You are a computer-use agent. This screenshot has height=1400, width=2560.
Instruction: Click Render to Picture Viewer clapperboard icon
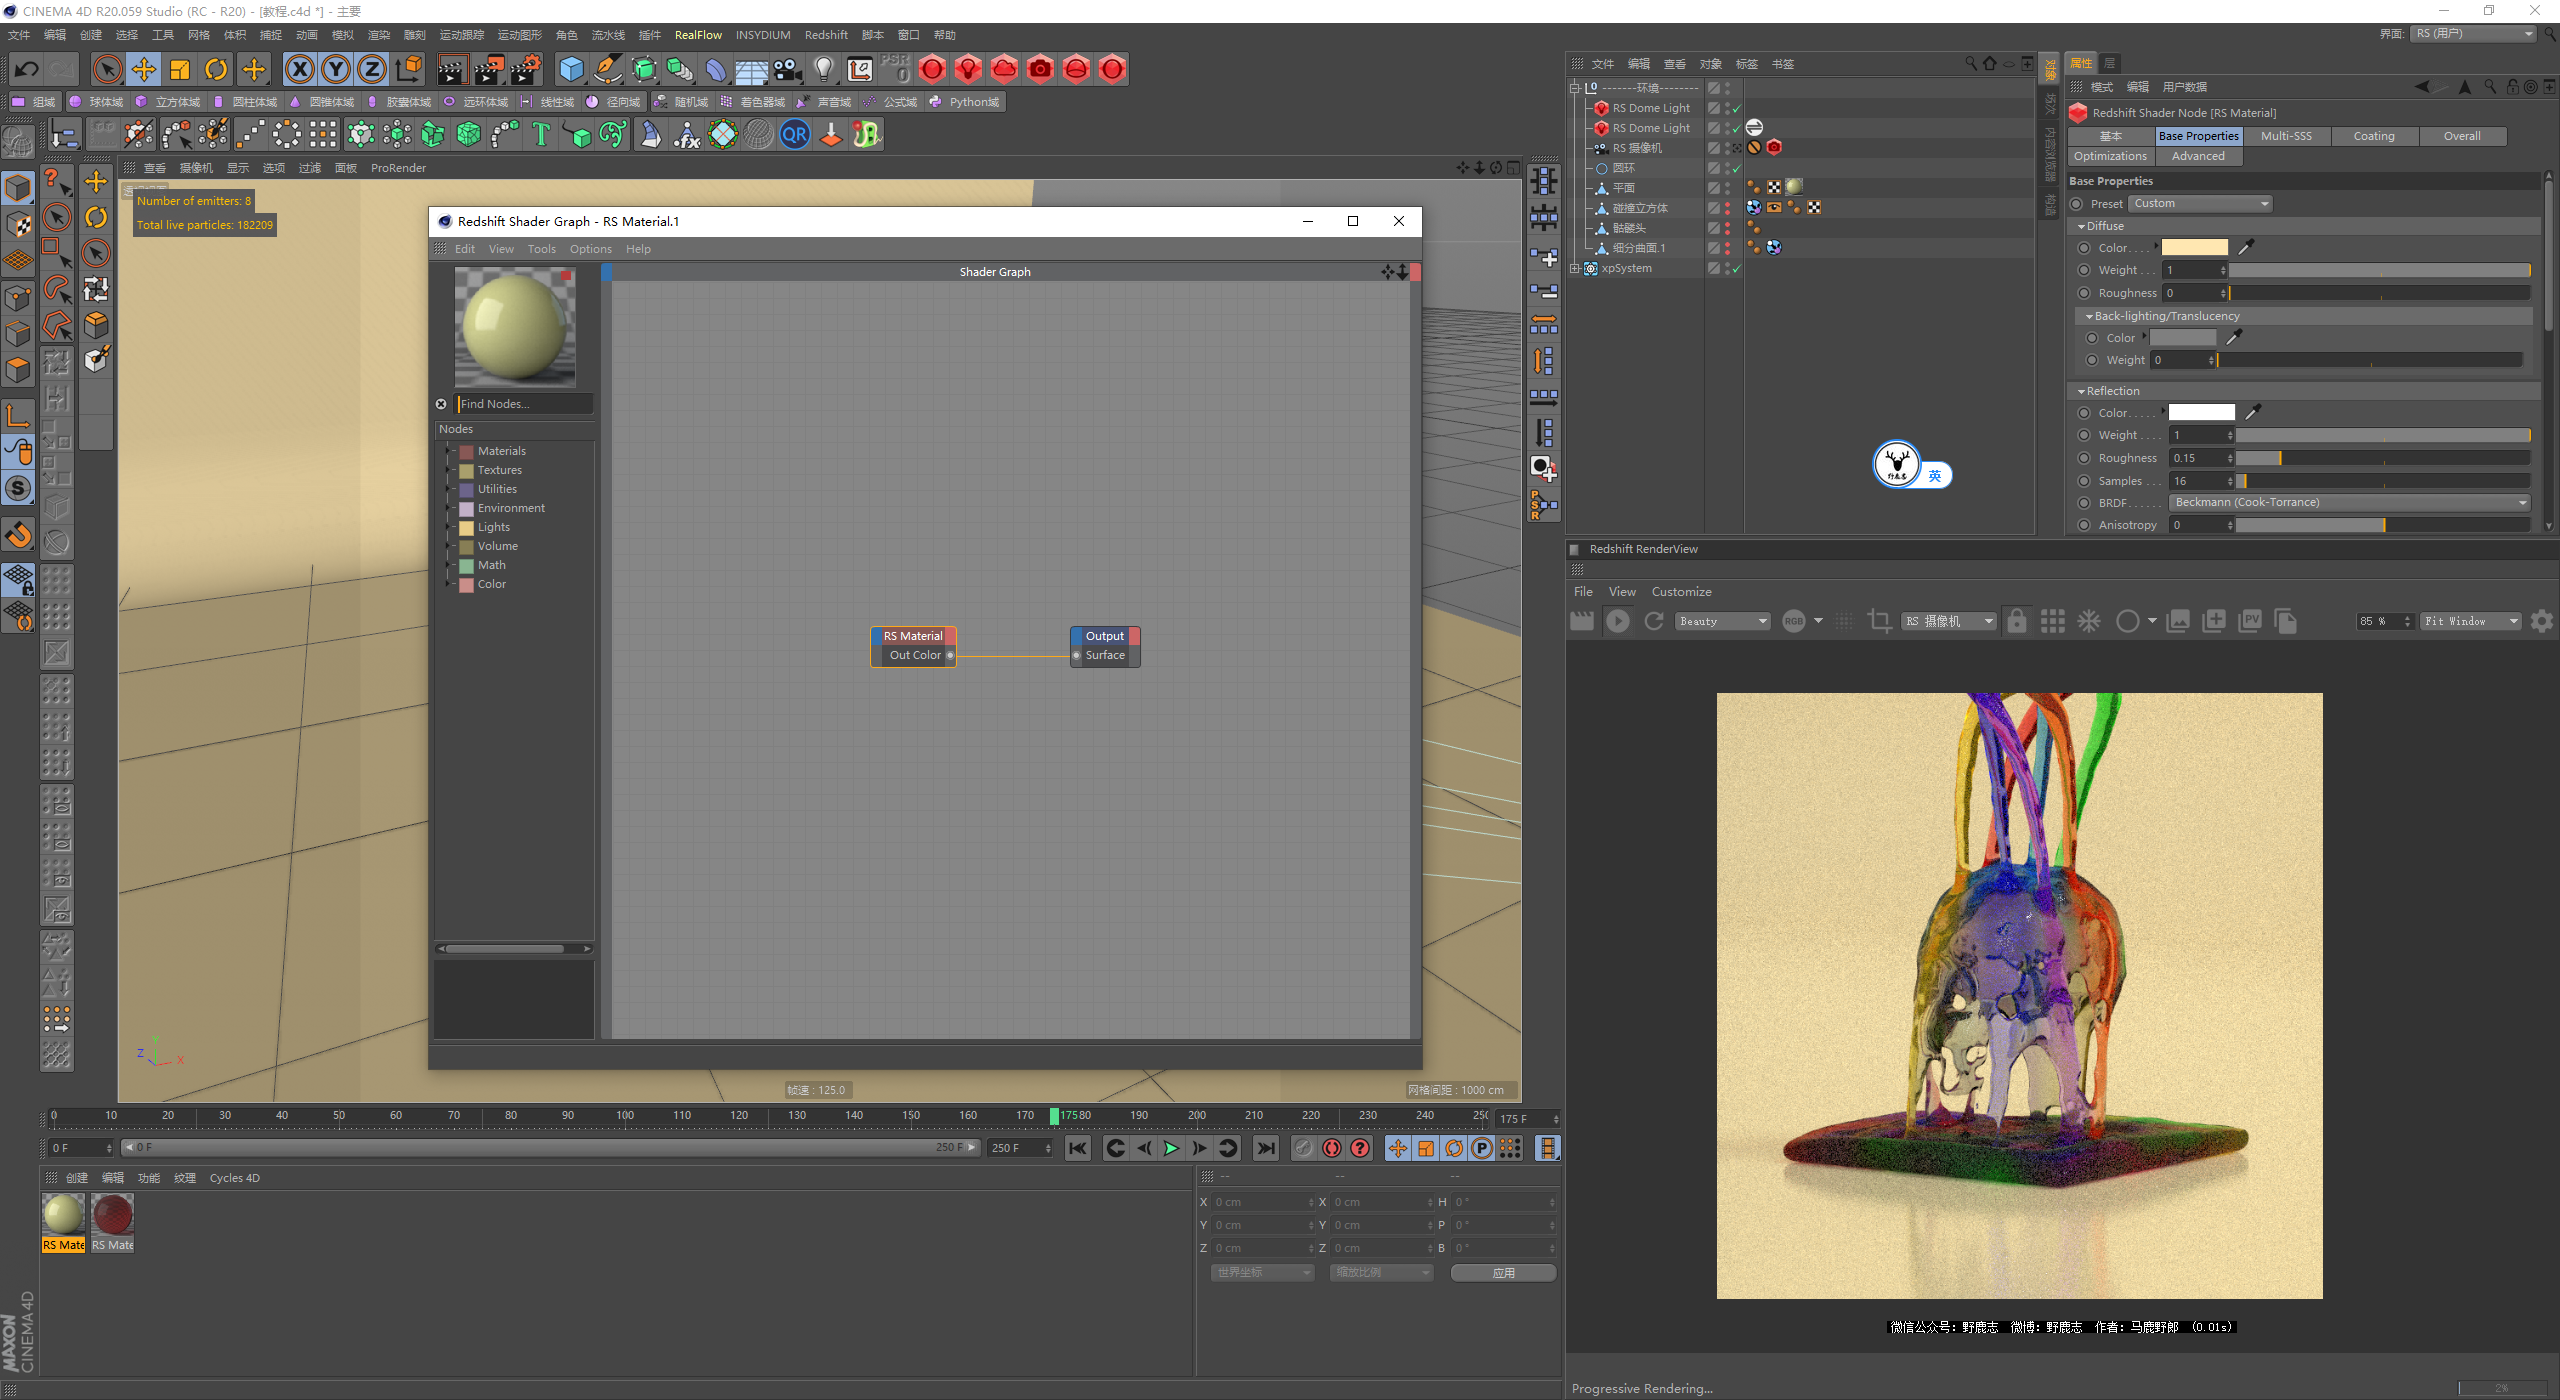tap(489, 69)
